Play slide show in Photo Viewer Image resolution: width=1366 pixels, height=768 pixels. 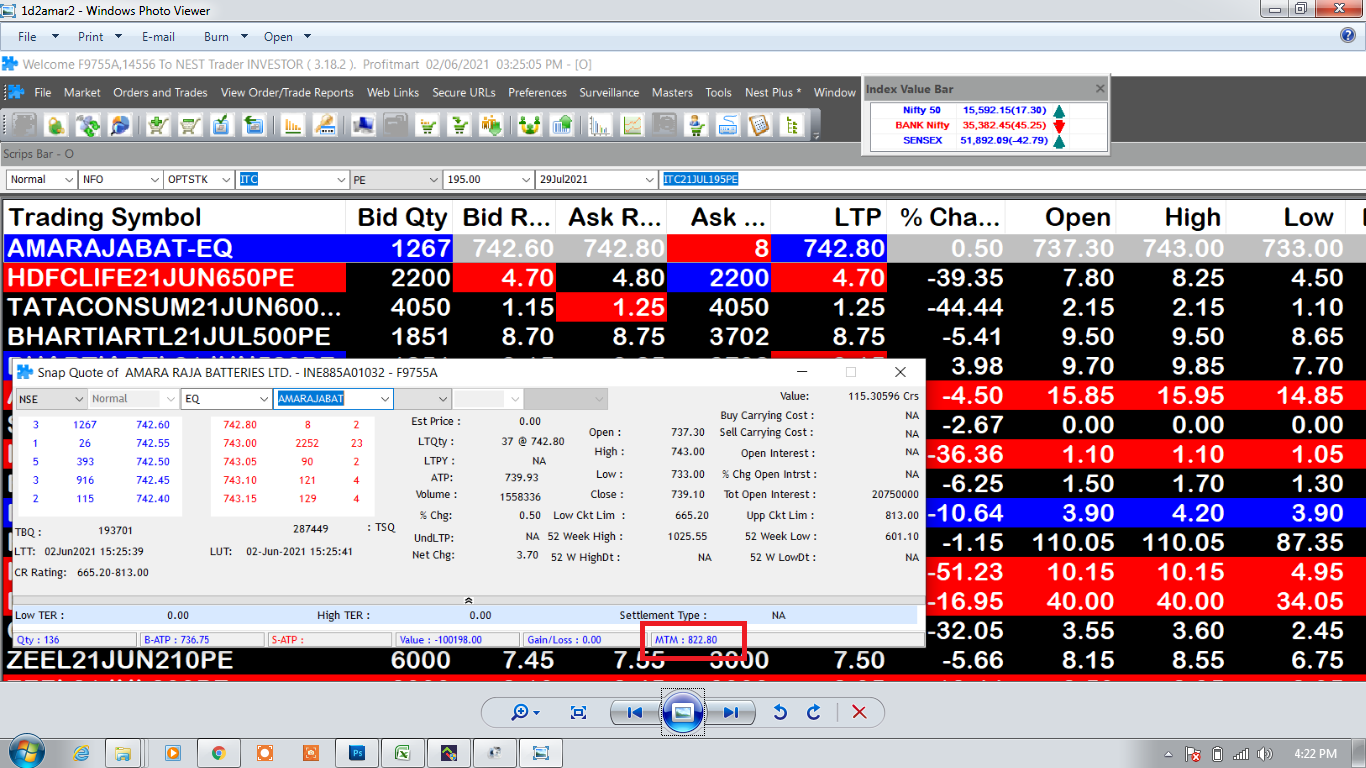pyautogui.click(x=683, y=712)
